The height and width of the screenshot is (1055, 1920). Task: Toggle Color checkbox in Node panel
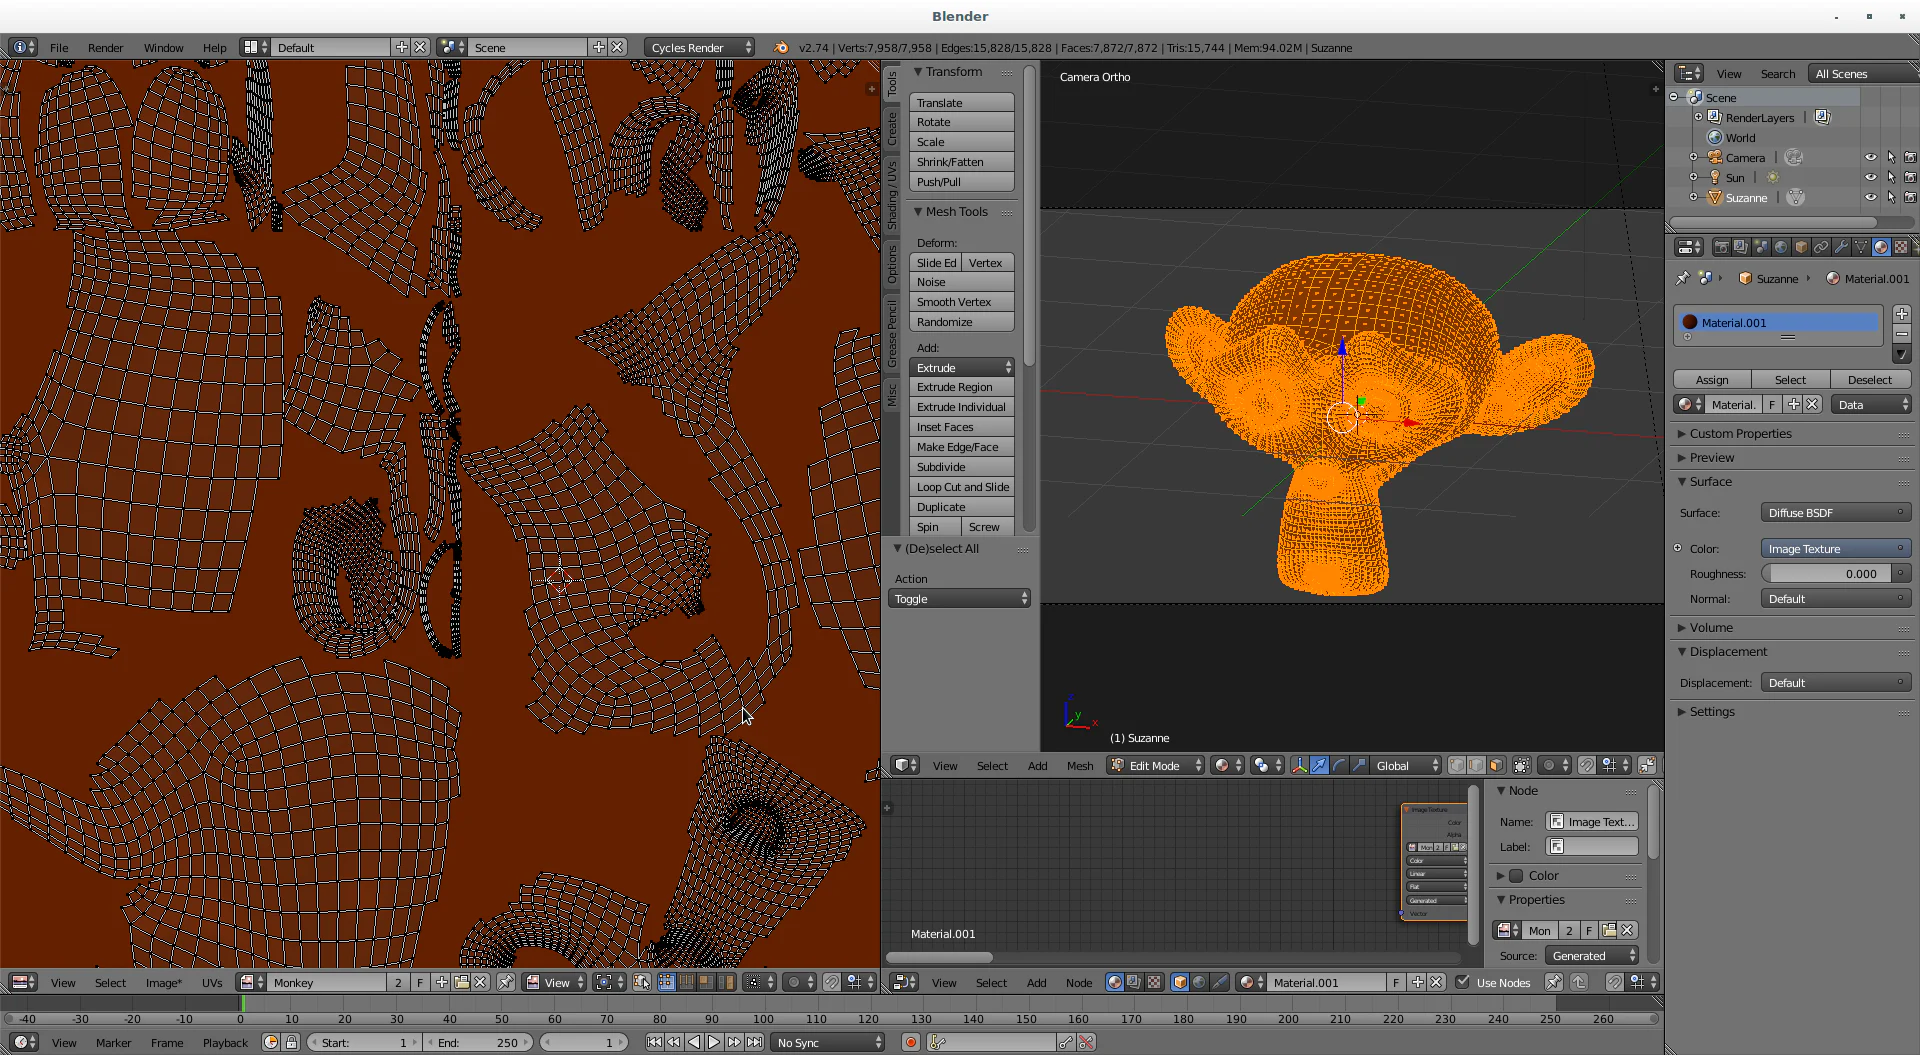[x=1516, y=876]
